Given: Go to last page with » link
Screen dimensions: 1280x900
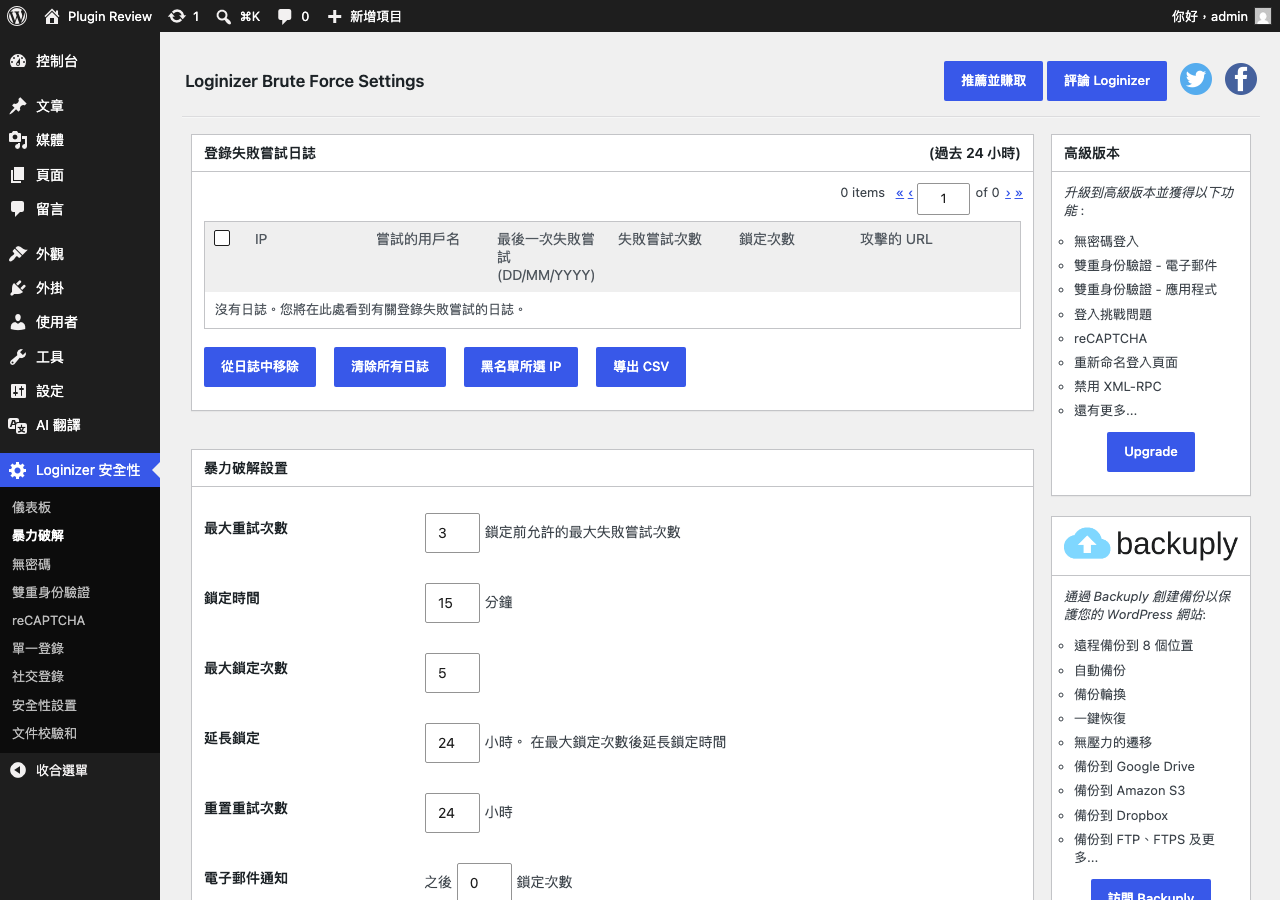Looking at the screenshot, I should click(x=1019, y=193).
